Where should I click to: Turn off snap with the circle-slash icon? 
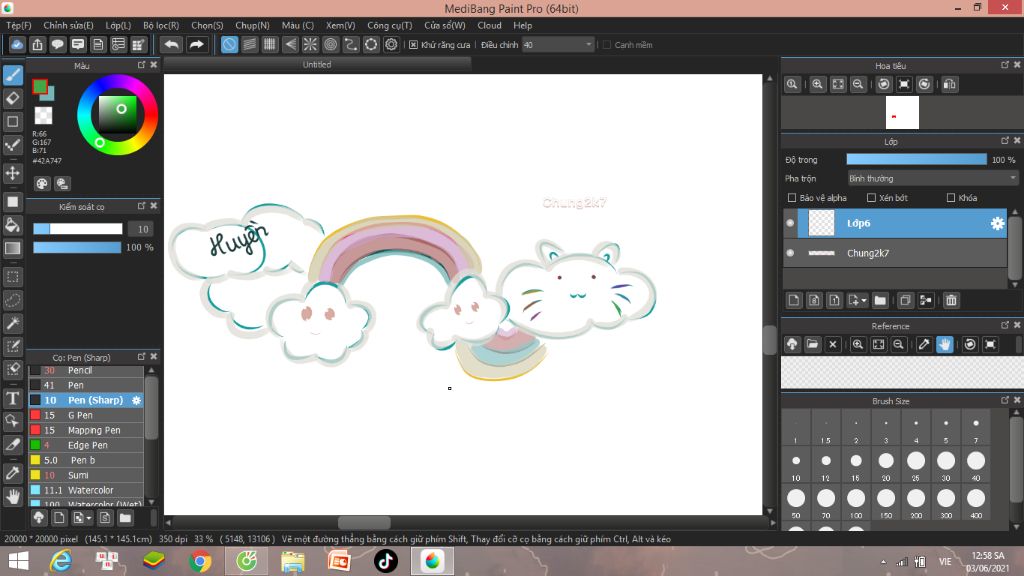[x=229, y=44]
